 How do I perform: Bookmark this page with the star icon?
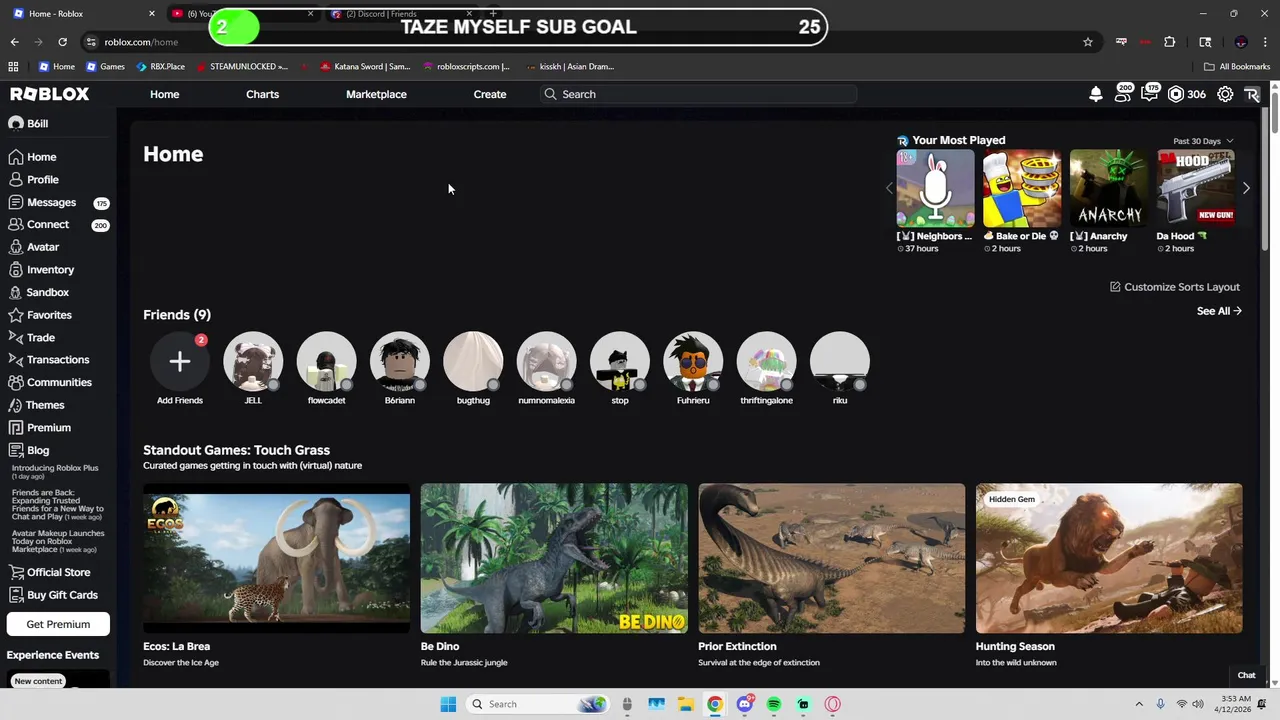click(1088, 42)
